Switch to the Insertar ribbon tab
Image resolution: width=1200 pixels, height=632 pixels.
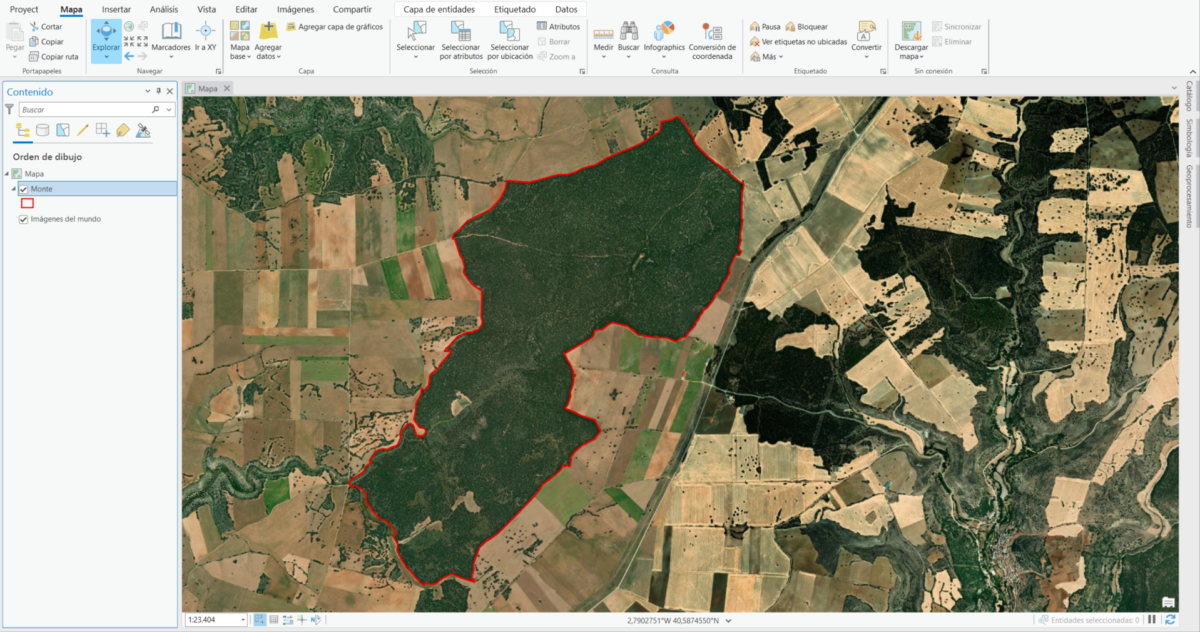coord(116,9)
